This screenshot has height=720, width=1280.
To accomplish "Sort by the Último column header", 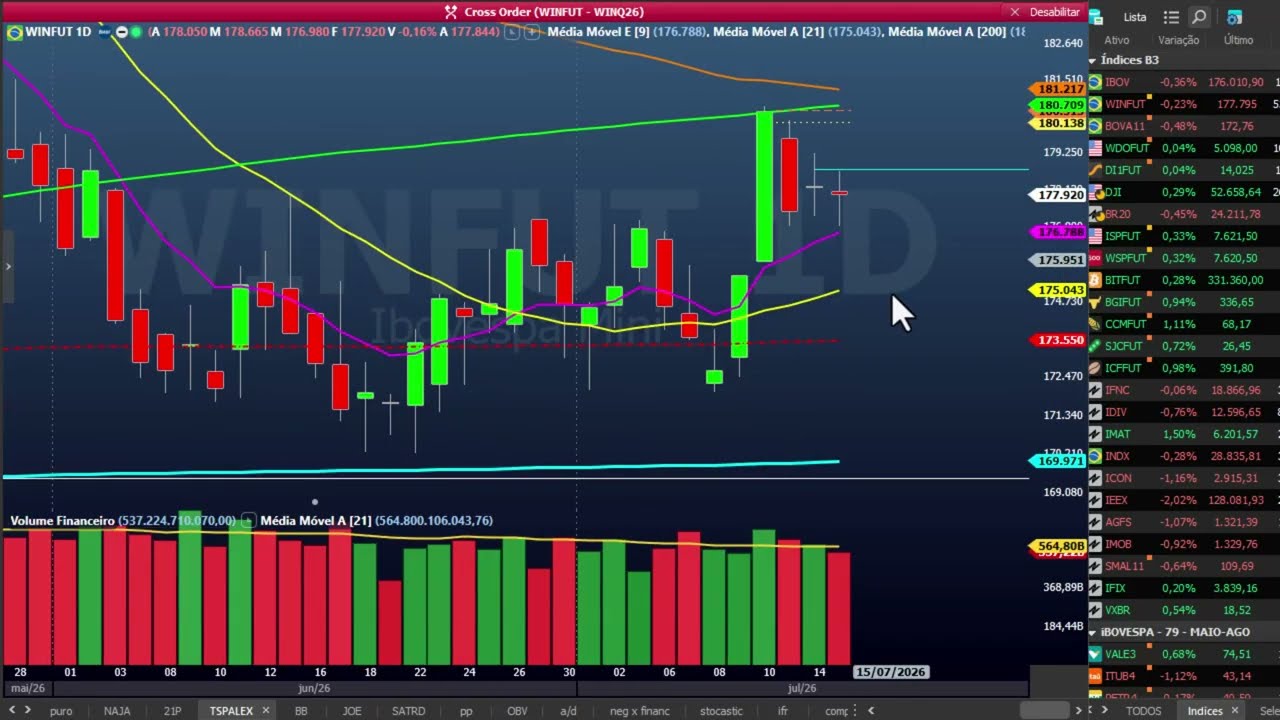I will (1238, 40).
